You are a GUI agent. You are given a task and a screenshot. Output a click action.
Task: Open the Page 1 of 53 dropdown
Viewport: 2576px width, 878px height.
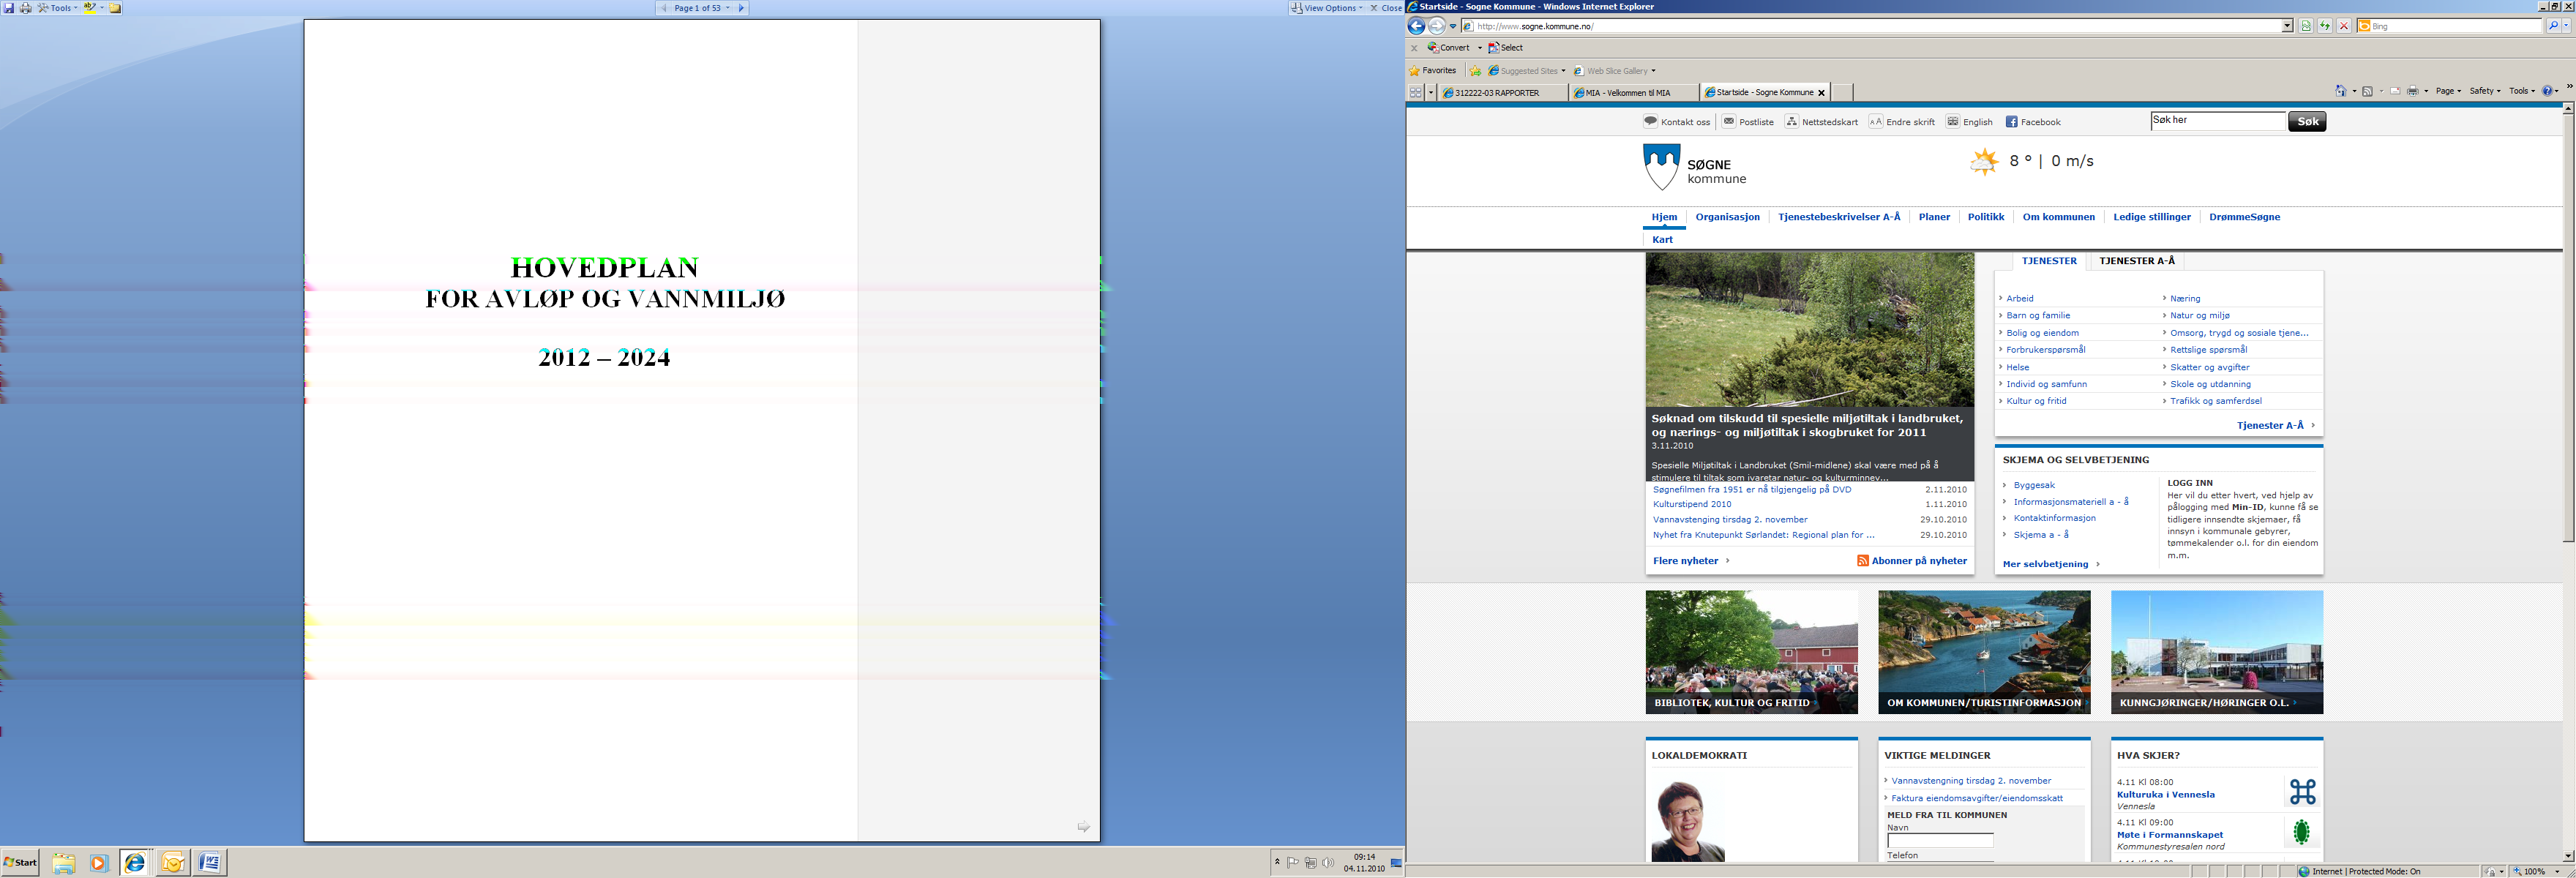[702, 8]
